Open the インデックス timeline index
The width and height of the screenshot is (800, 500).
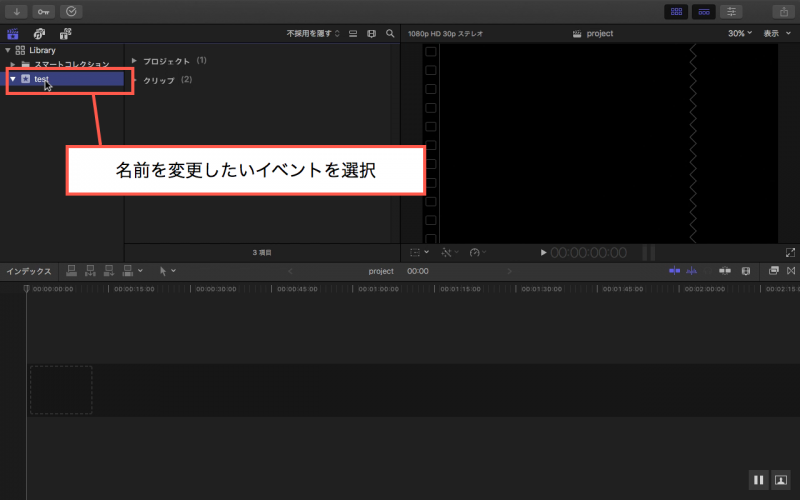click(29, 271)
